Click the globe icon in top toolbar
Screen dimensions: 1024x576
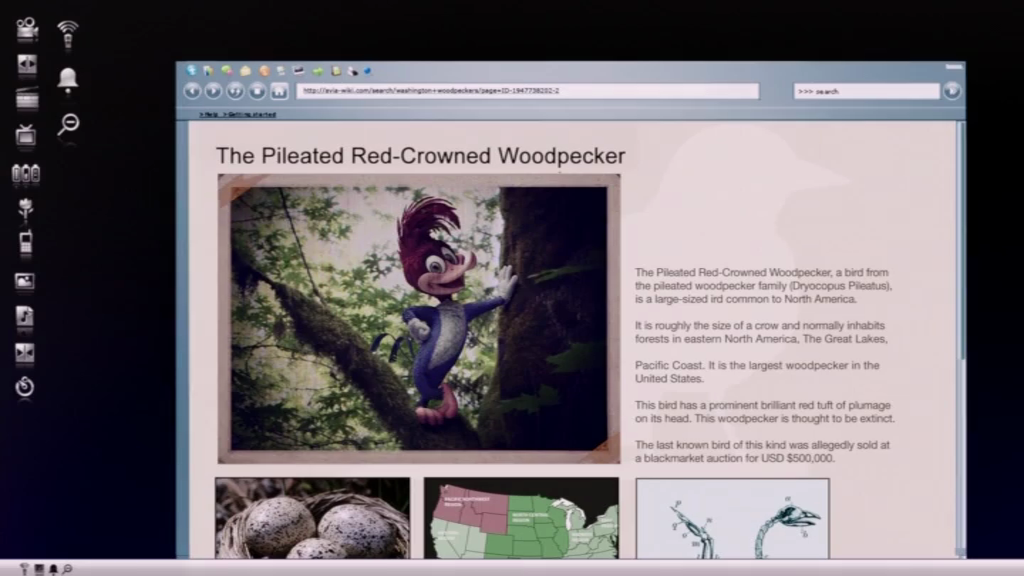point(191,70)
